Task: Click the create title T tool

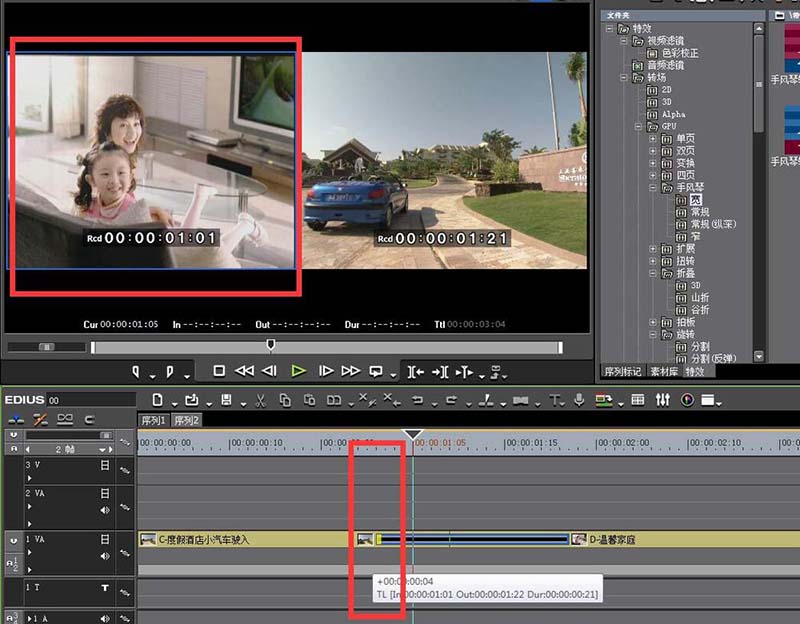Action: pos(555,400)
